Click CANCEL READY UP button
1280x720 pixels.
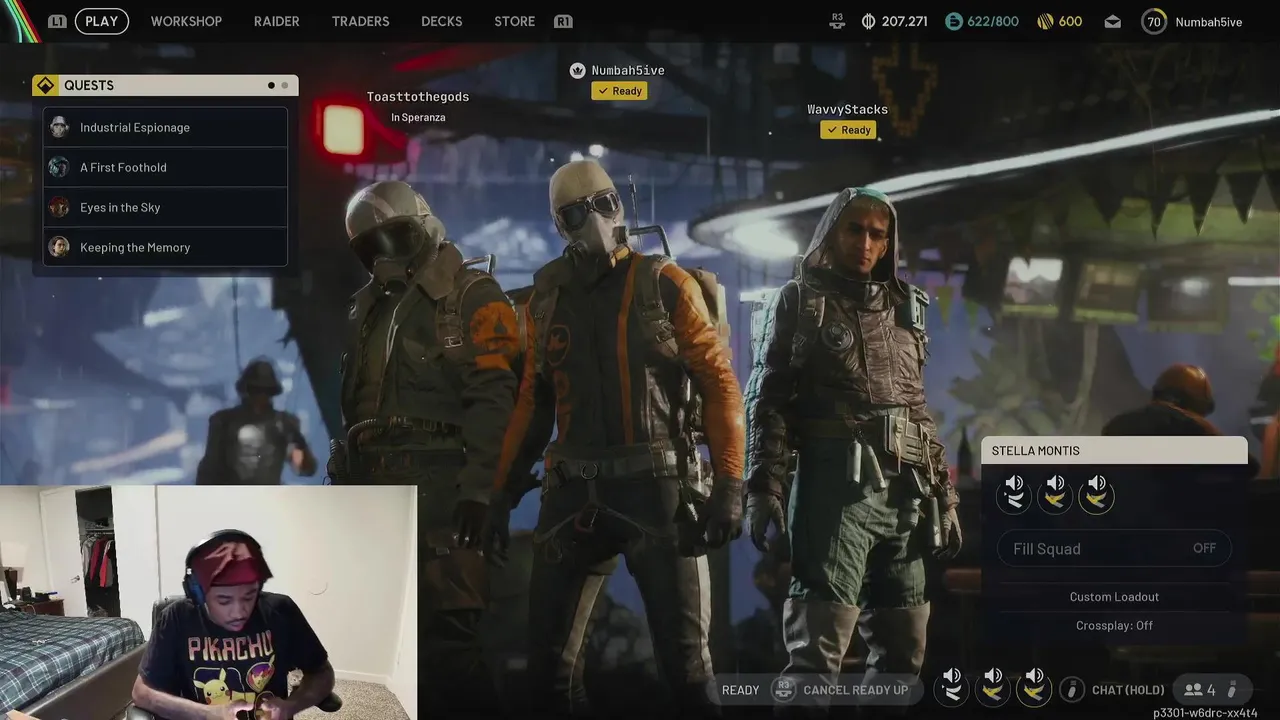(x=855, y=690)
